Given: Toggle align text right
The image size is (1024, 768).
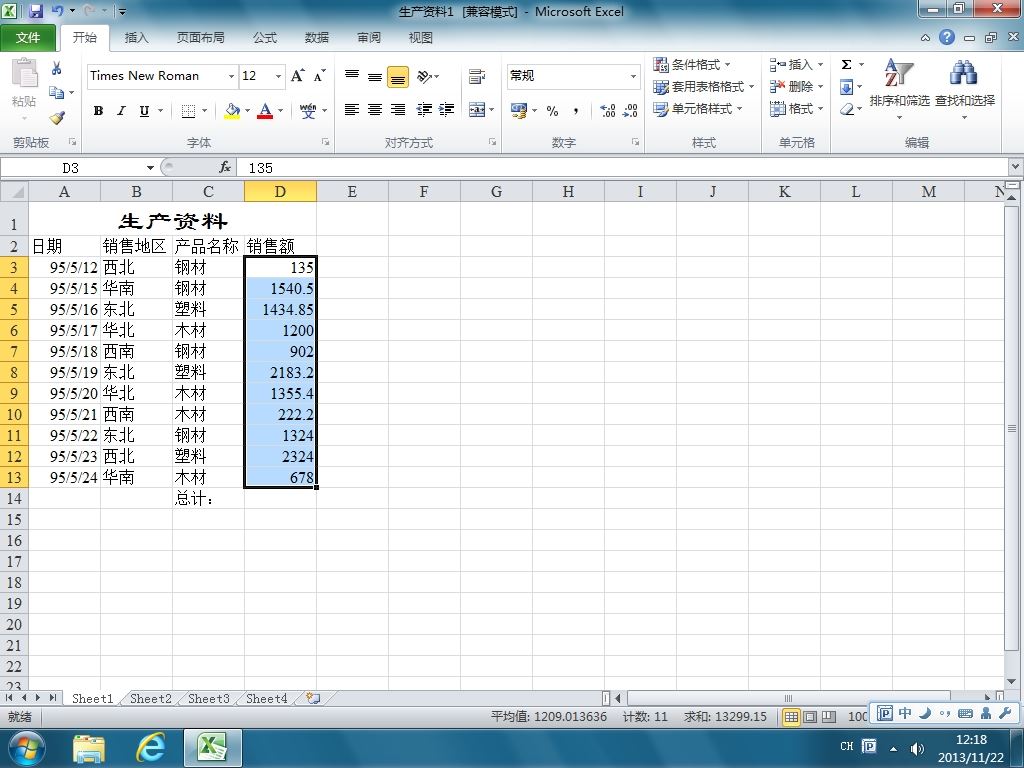Looking at the screenshot, I should point(398,110).
